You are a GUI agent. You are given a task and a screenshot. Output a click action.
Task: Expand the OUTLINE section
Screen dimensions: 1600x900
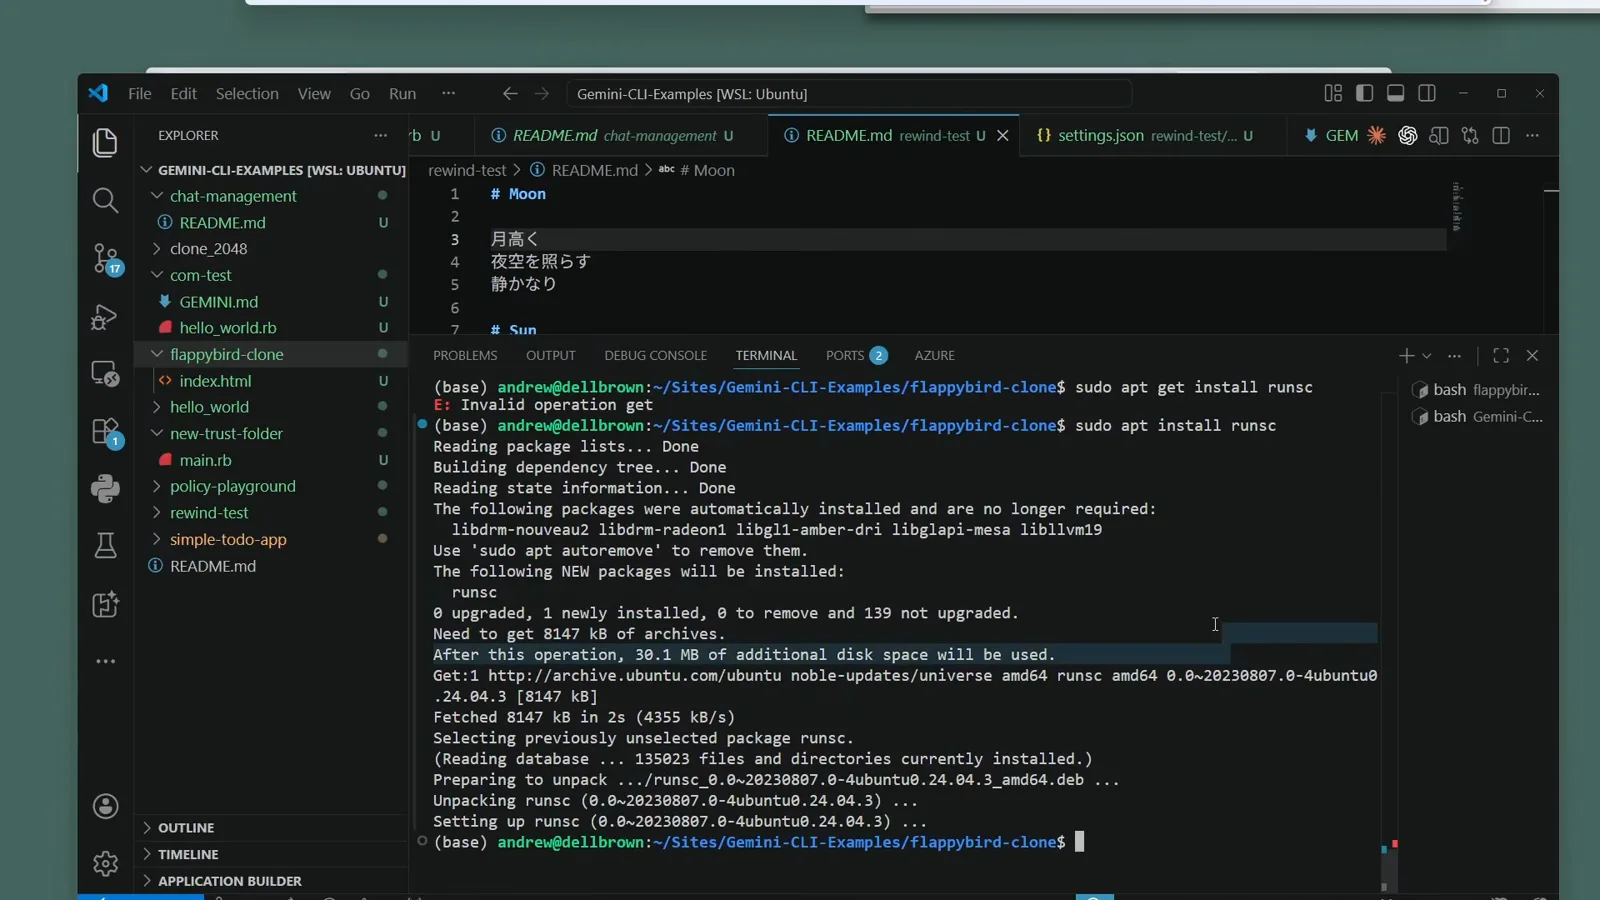point(270,827)
